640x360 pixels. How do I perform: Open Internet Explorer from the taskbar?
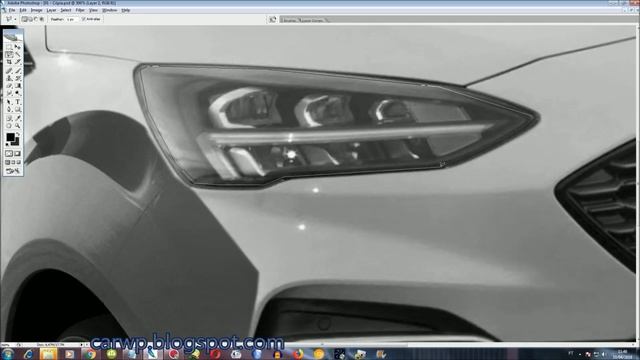[28, 354]
